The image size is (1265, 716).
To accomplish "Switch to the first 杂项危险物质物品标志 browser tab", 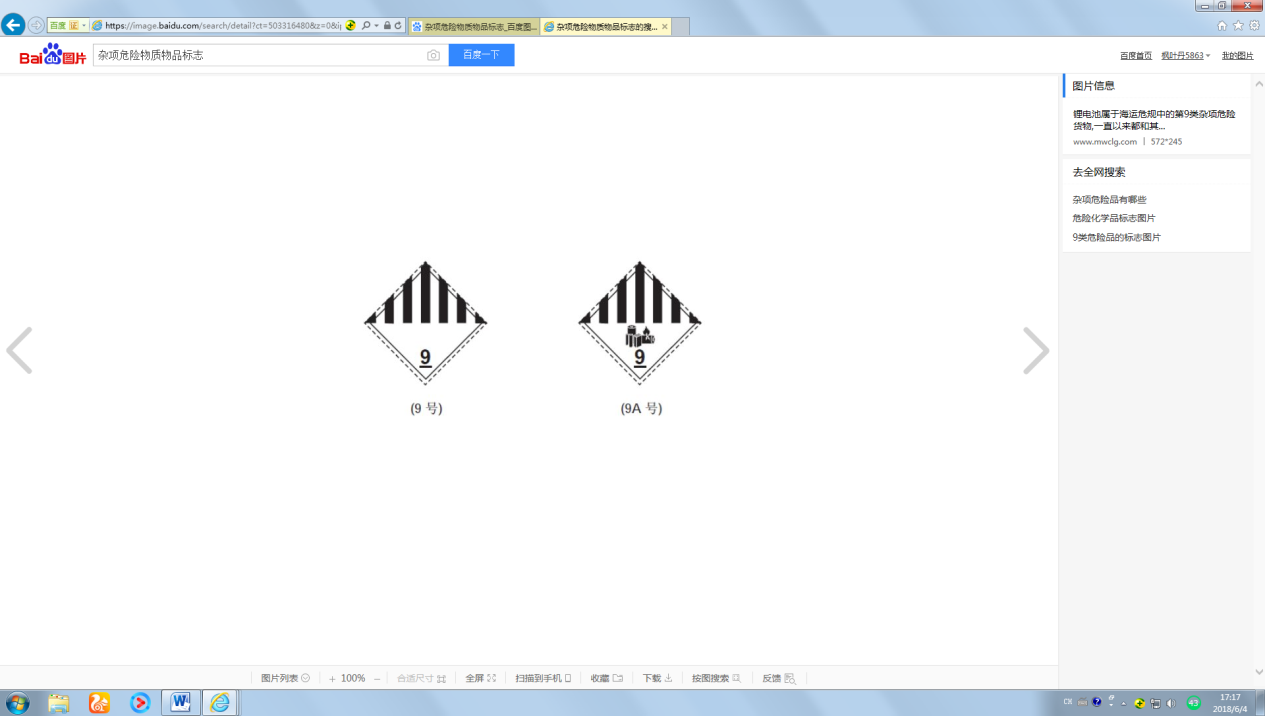I will [474, 27].
